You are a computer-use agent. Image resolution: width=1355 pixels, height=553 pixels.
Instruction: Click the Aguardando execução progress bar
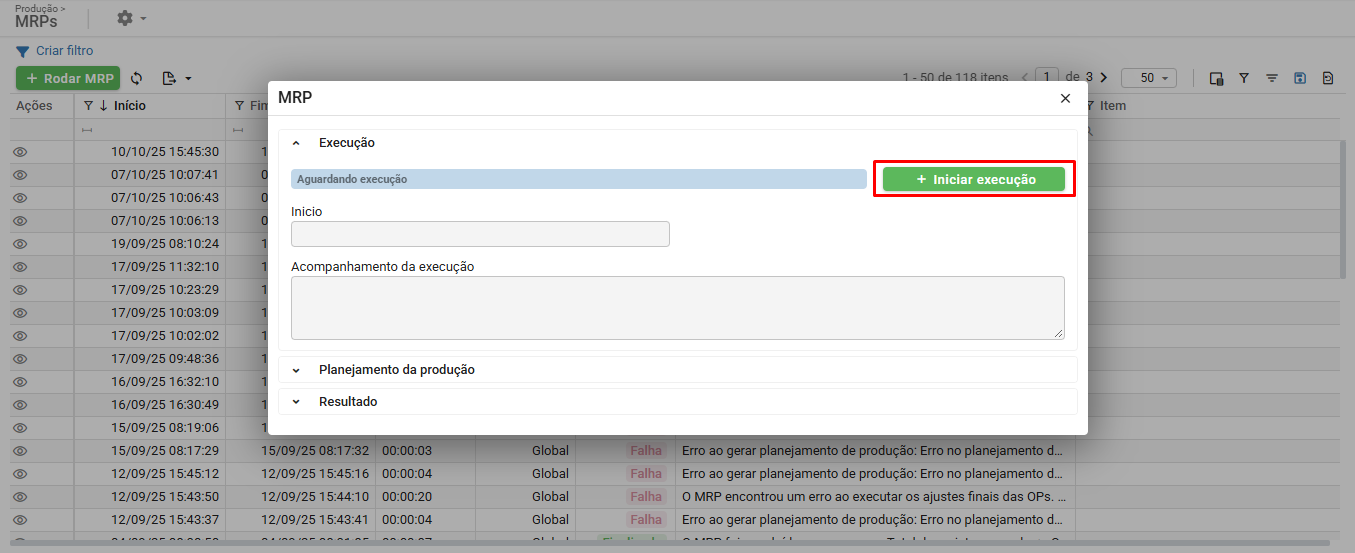click(x=578, y=179)
